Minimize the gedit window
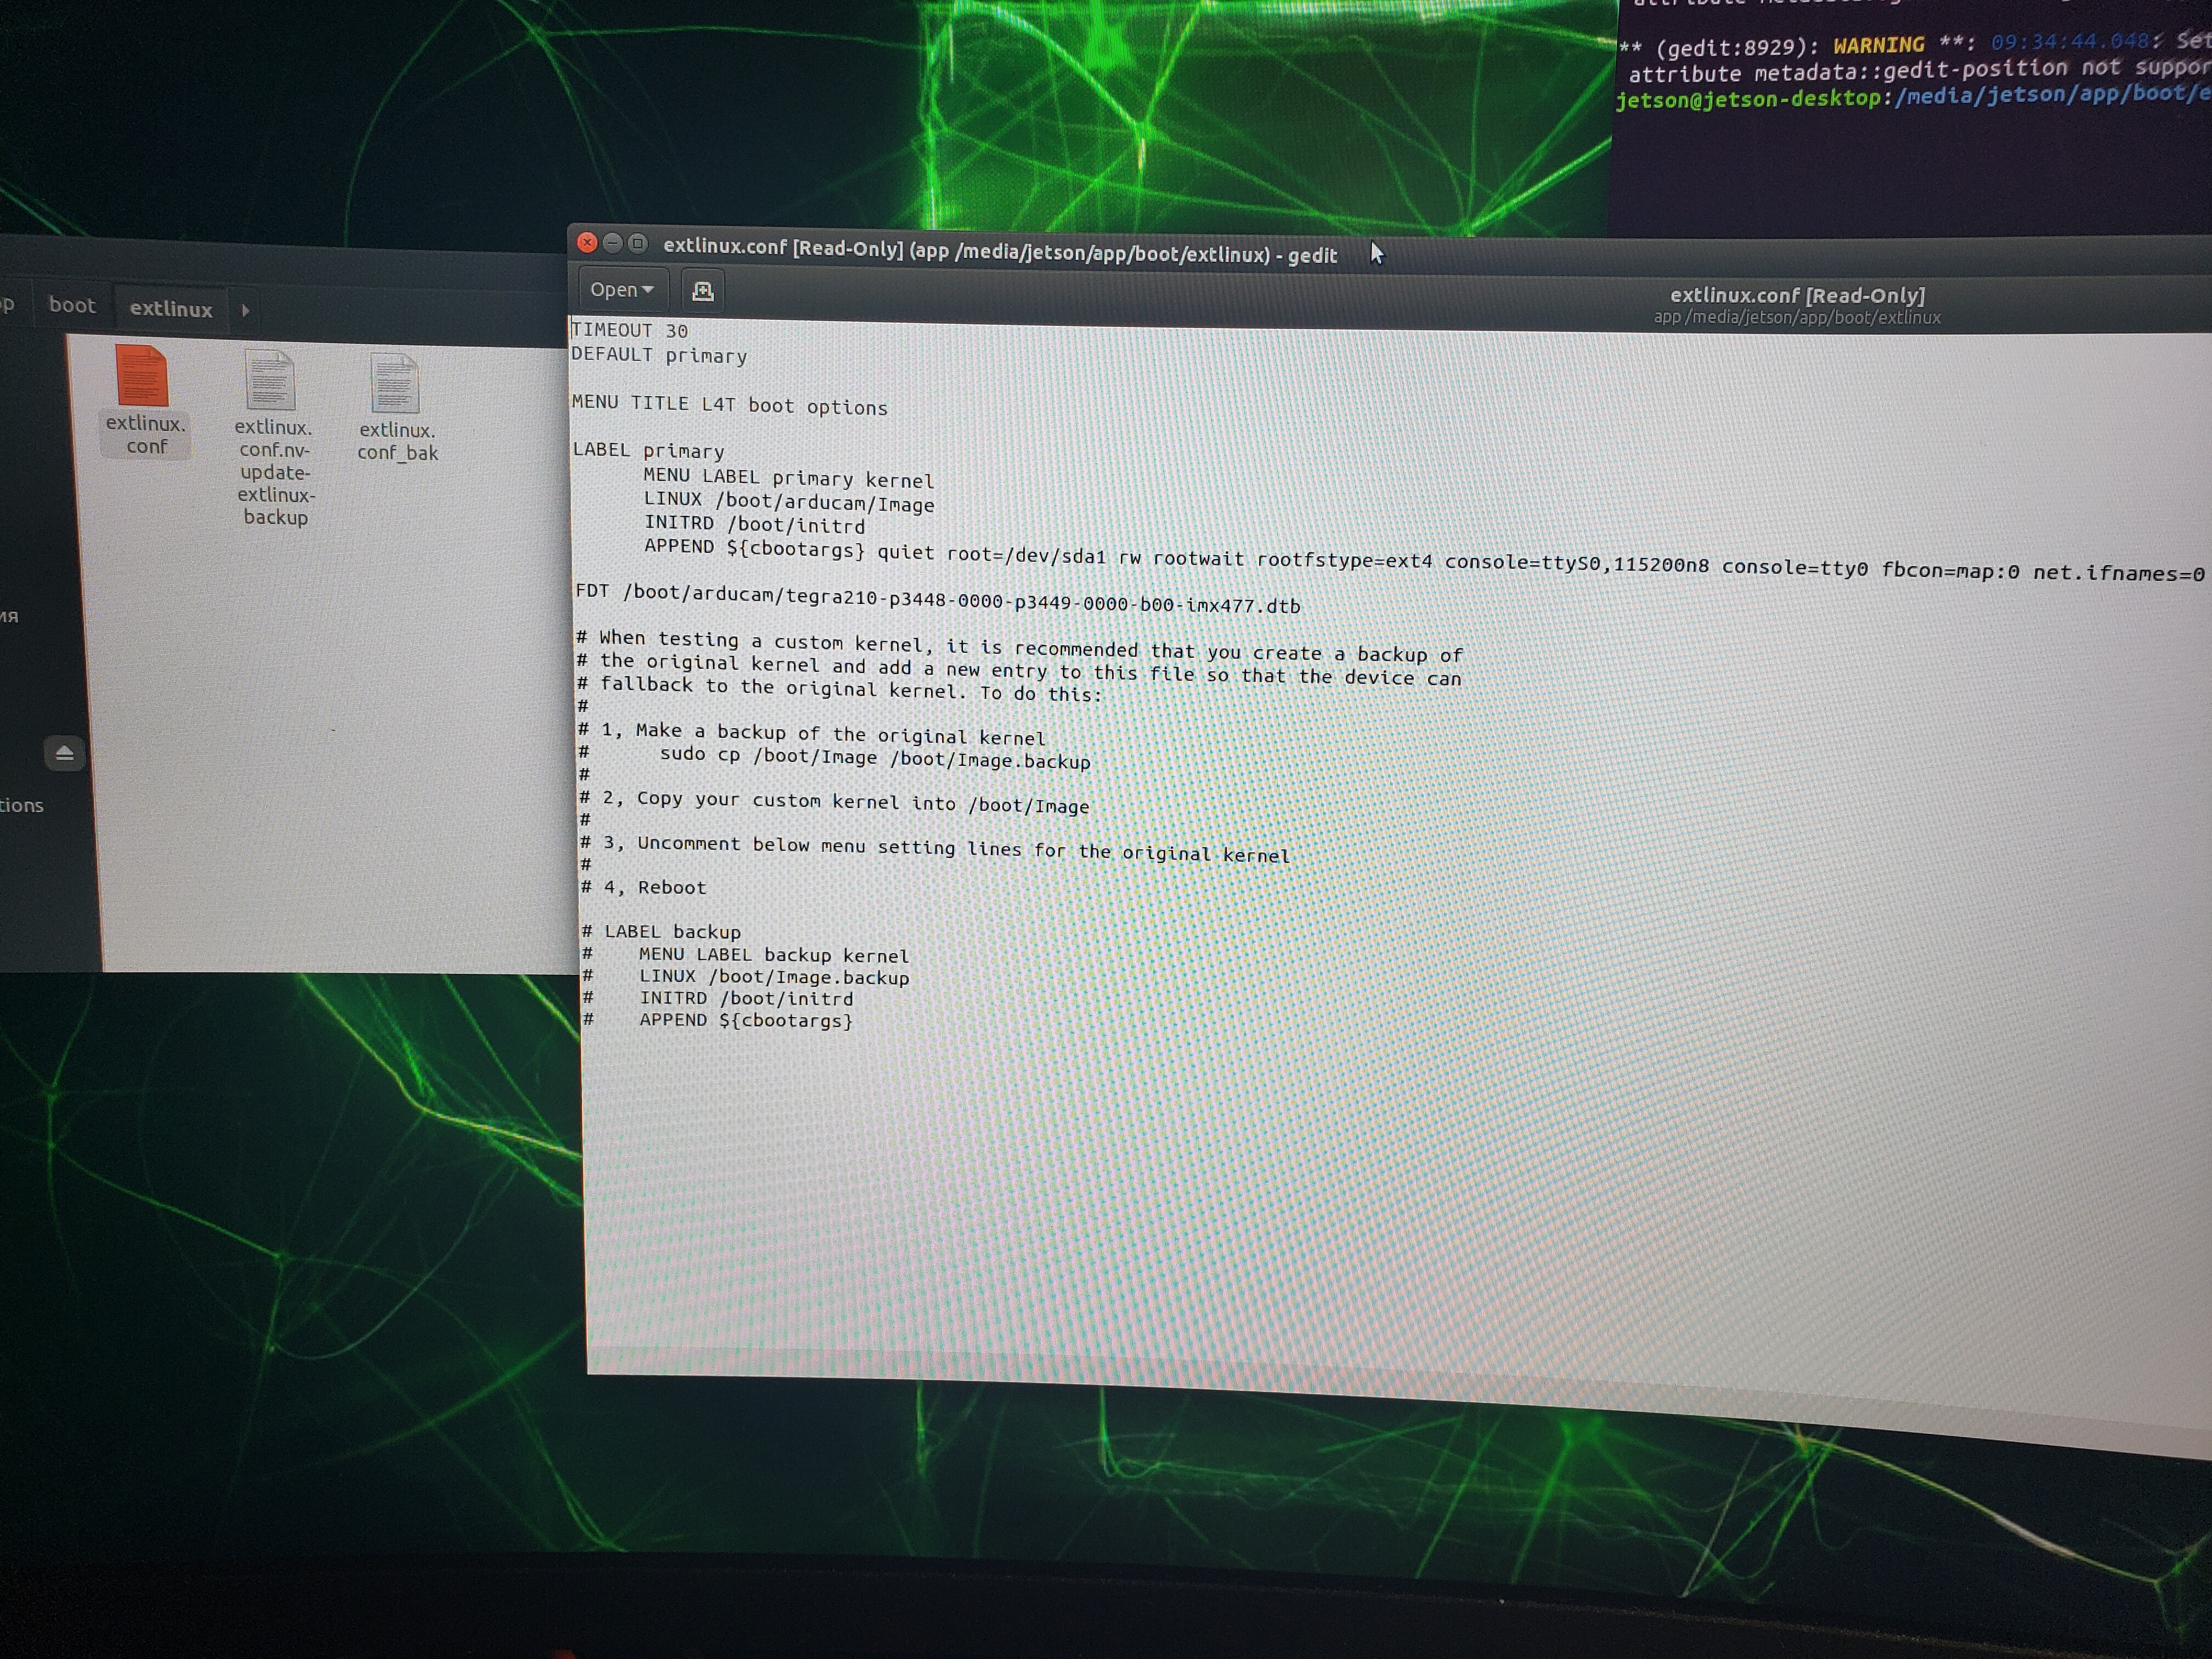Viewport: 2212px width, 1659px height. [x=613, y=243]
